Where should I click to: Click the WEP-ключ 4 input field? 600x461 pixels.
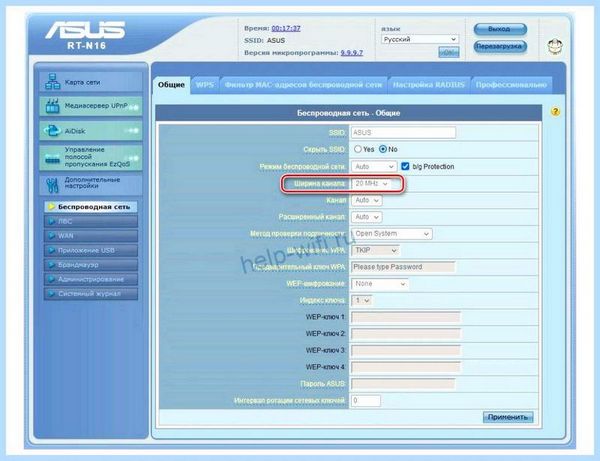click(x=406, y=367)
